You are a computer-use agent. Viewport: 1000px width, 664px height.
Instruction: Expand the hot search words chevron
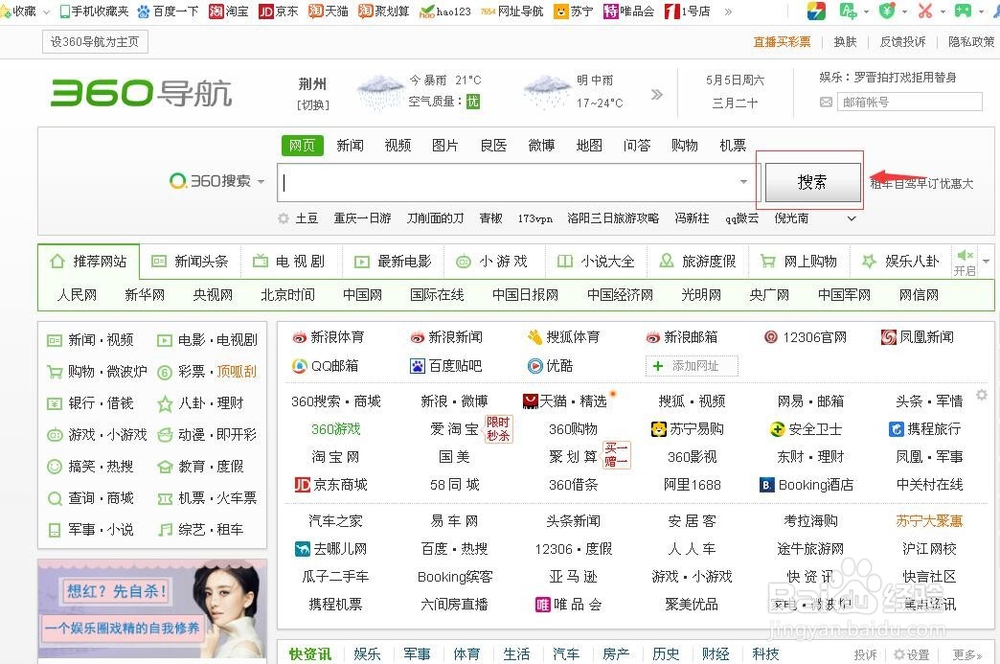(851, 218)
